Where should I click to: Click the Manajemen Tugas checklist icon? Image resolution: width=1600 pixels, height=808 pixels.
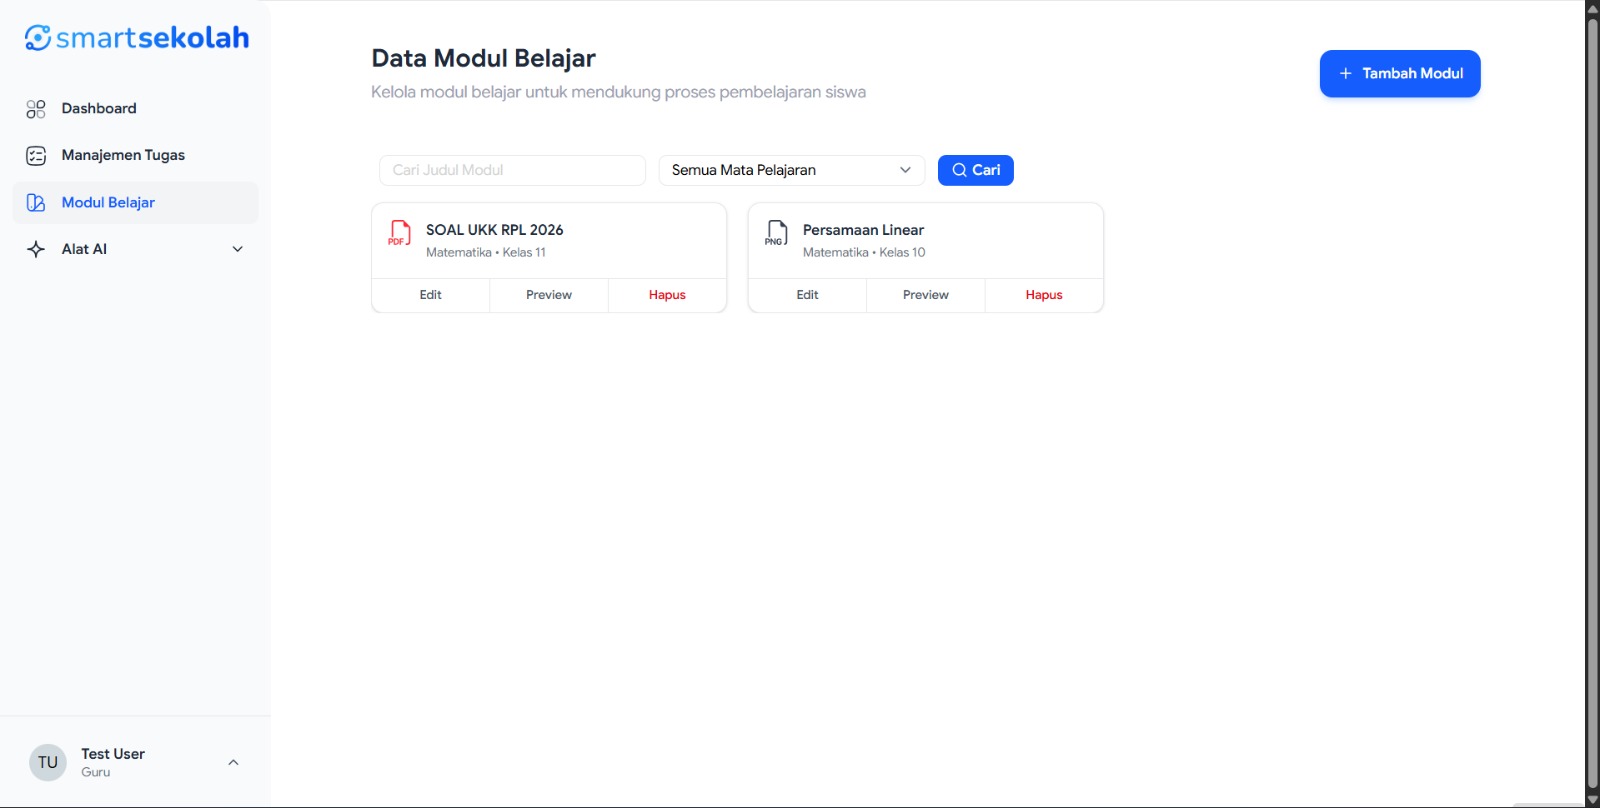click(36, 155)
